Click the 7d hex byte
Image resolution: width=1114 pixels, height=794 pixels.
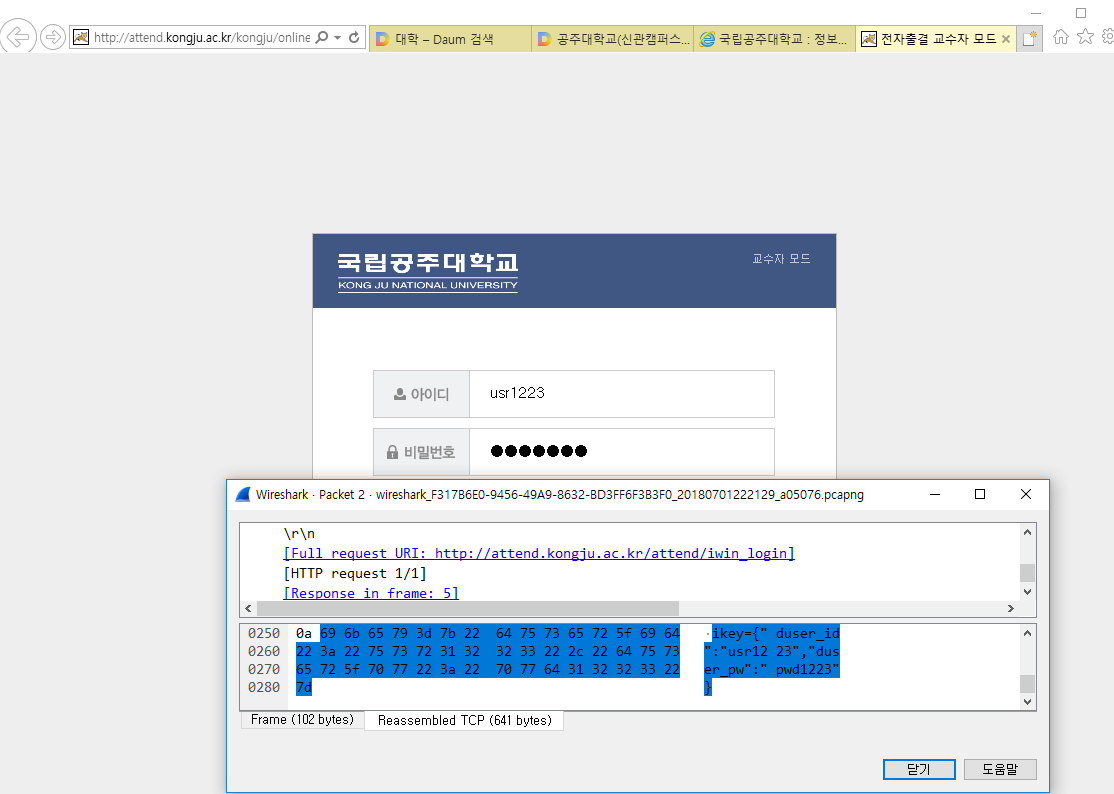tap(304, 687)
